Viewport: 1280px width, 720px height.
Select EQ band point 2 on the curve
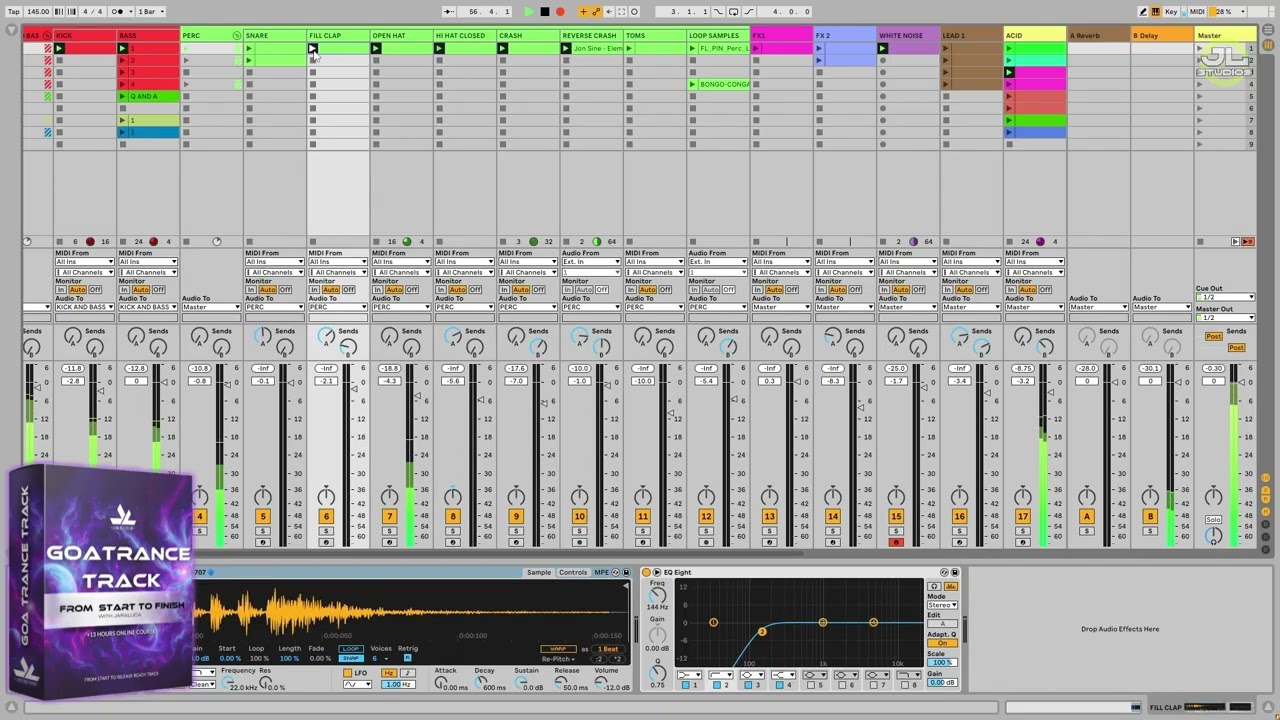coord(762,631)
